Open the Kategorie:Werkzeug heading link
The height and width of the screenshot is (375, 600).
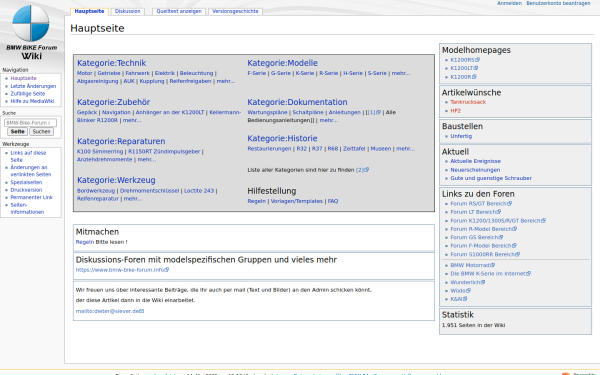click(x=116, y=180)
